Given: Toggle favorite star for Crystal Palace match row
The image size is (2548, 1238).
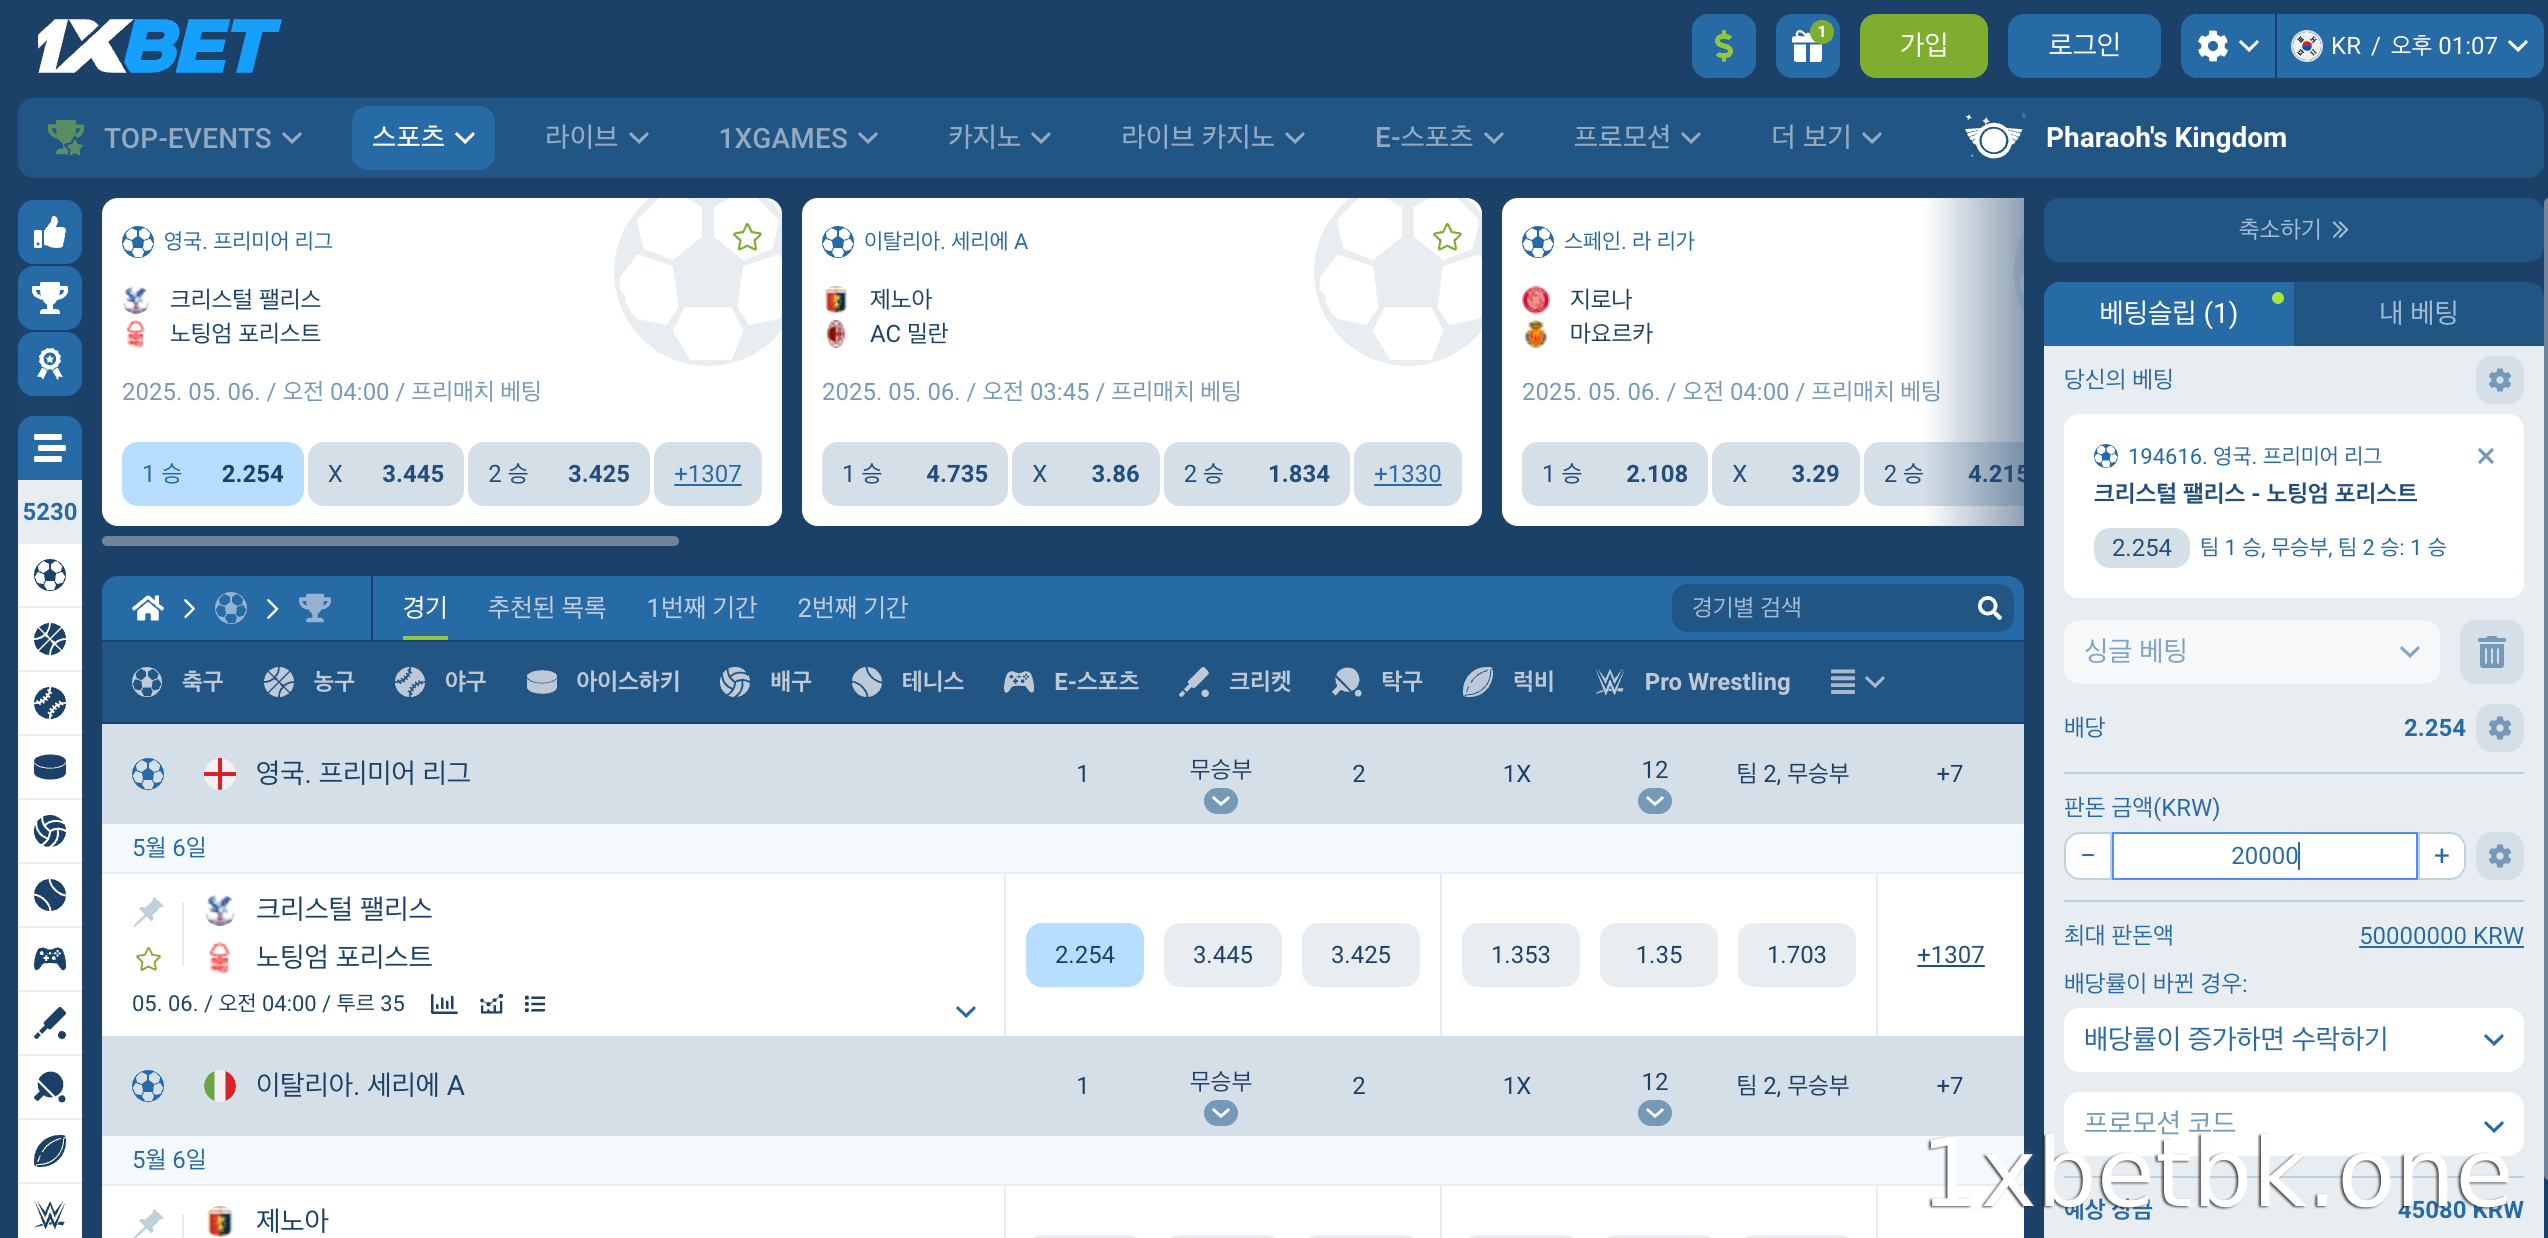Looking at the screenshot, I should coord(148,959).
